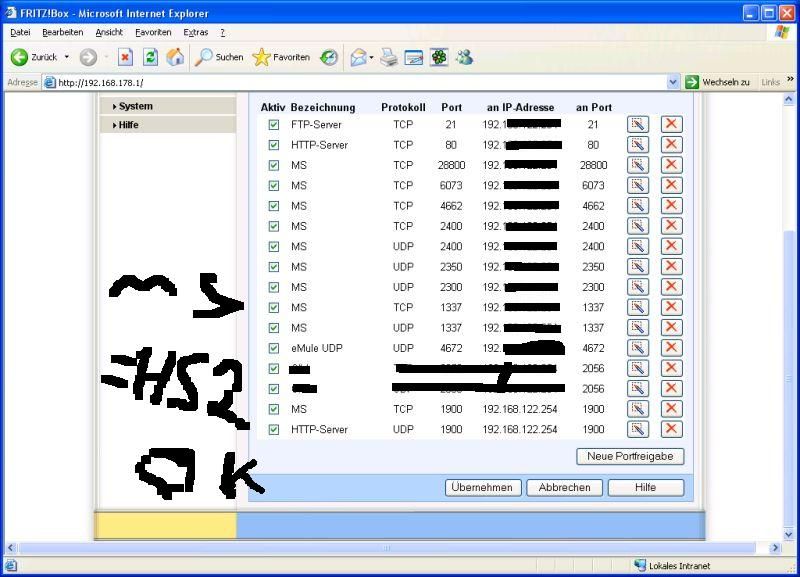
Task: Disable the MS UDP 2300 entry checkbox
Action: point(274,287)
